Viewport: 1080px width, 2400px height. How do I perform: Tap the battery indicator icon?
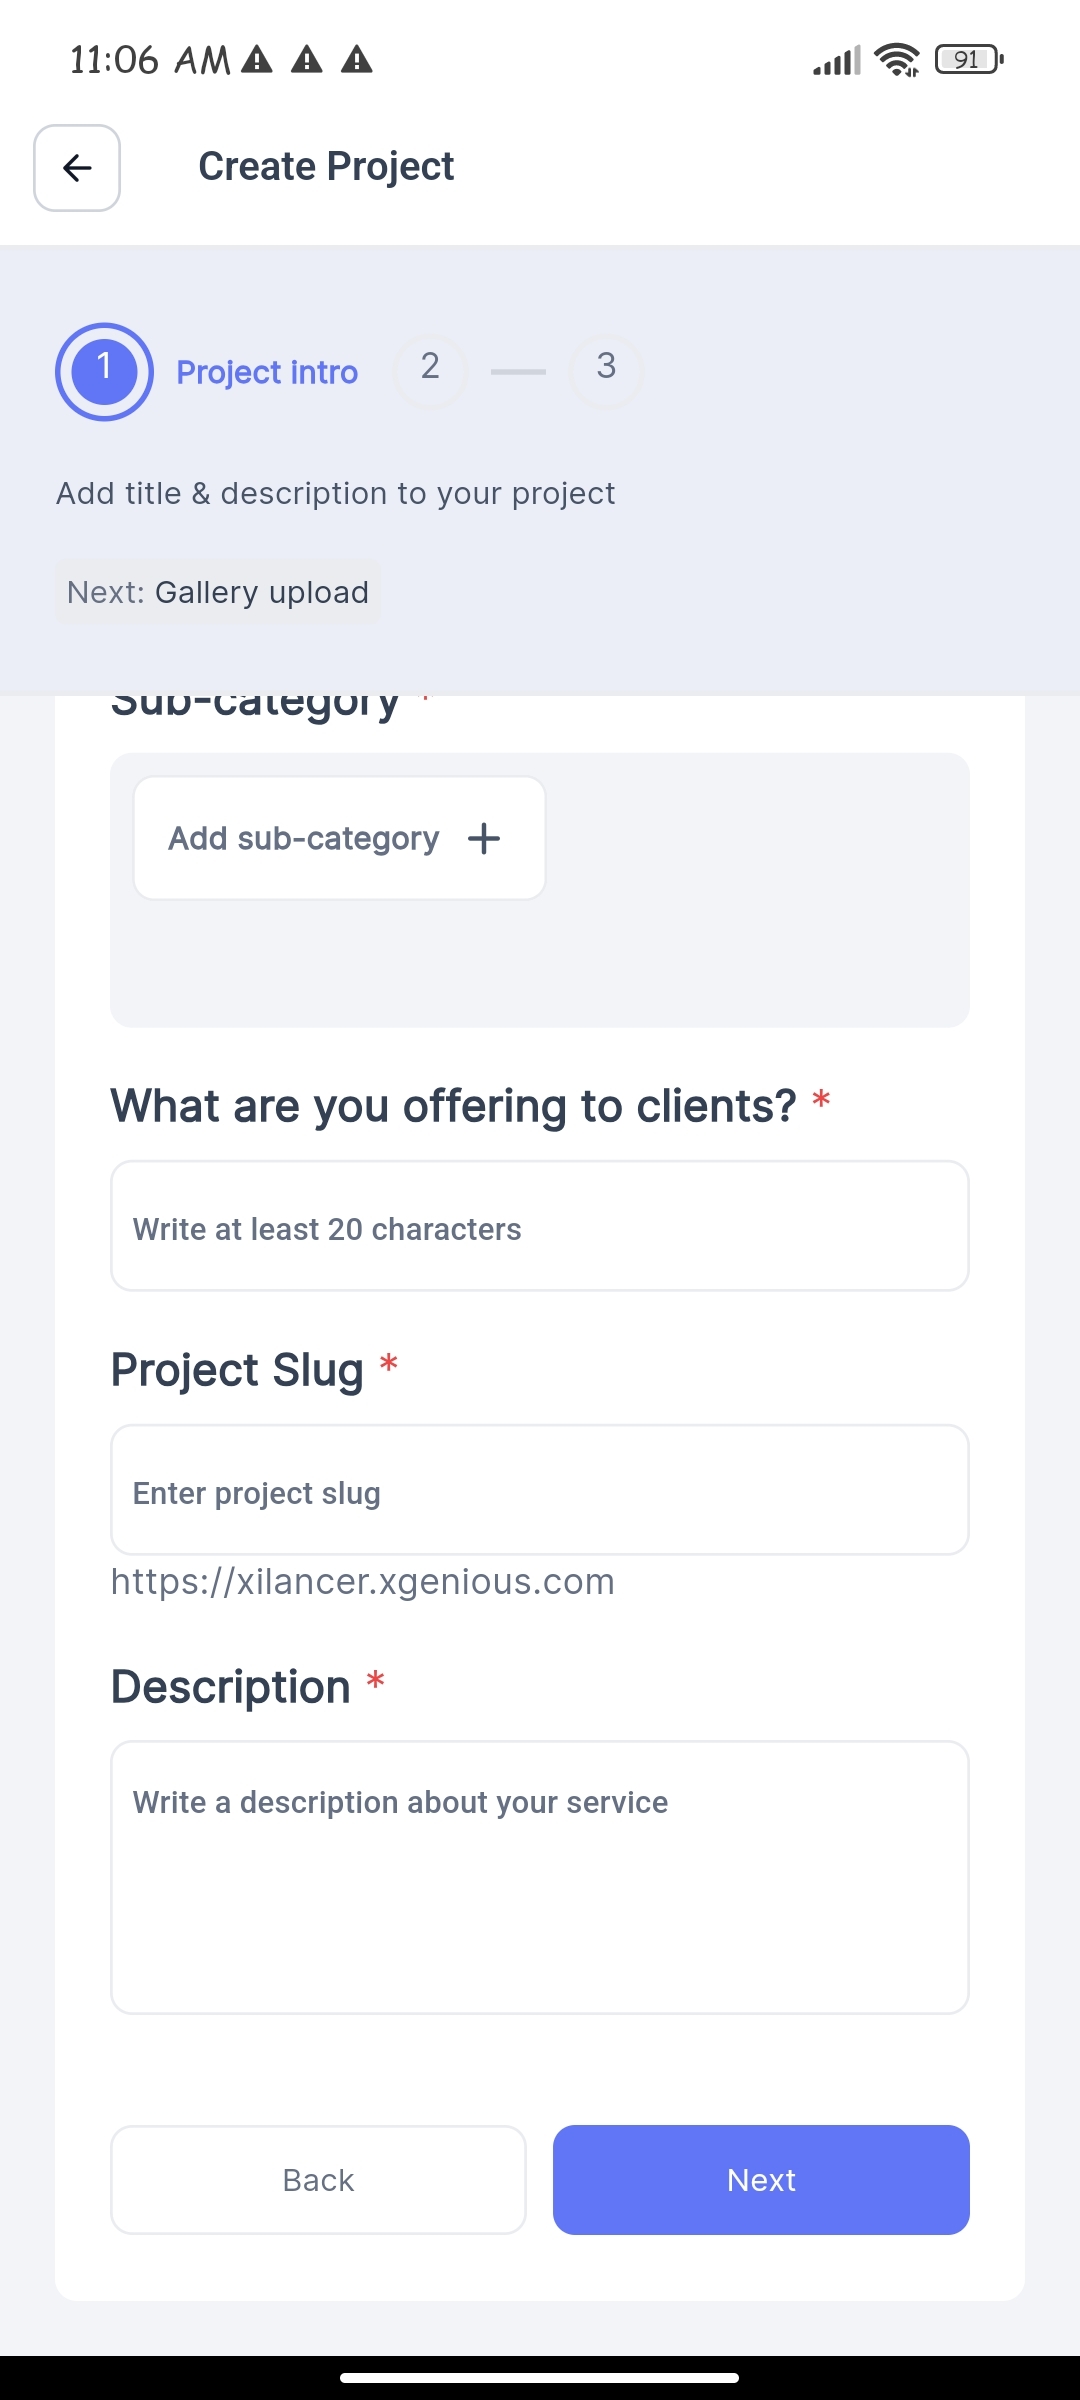click(969, 60)
